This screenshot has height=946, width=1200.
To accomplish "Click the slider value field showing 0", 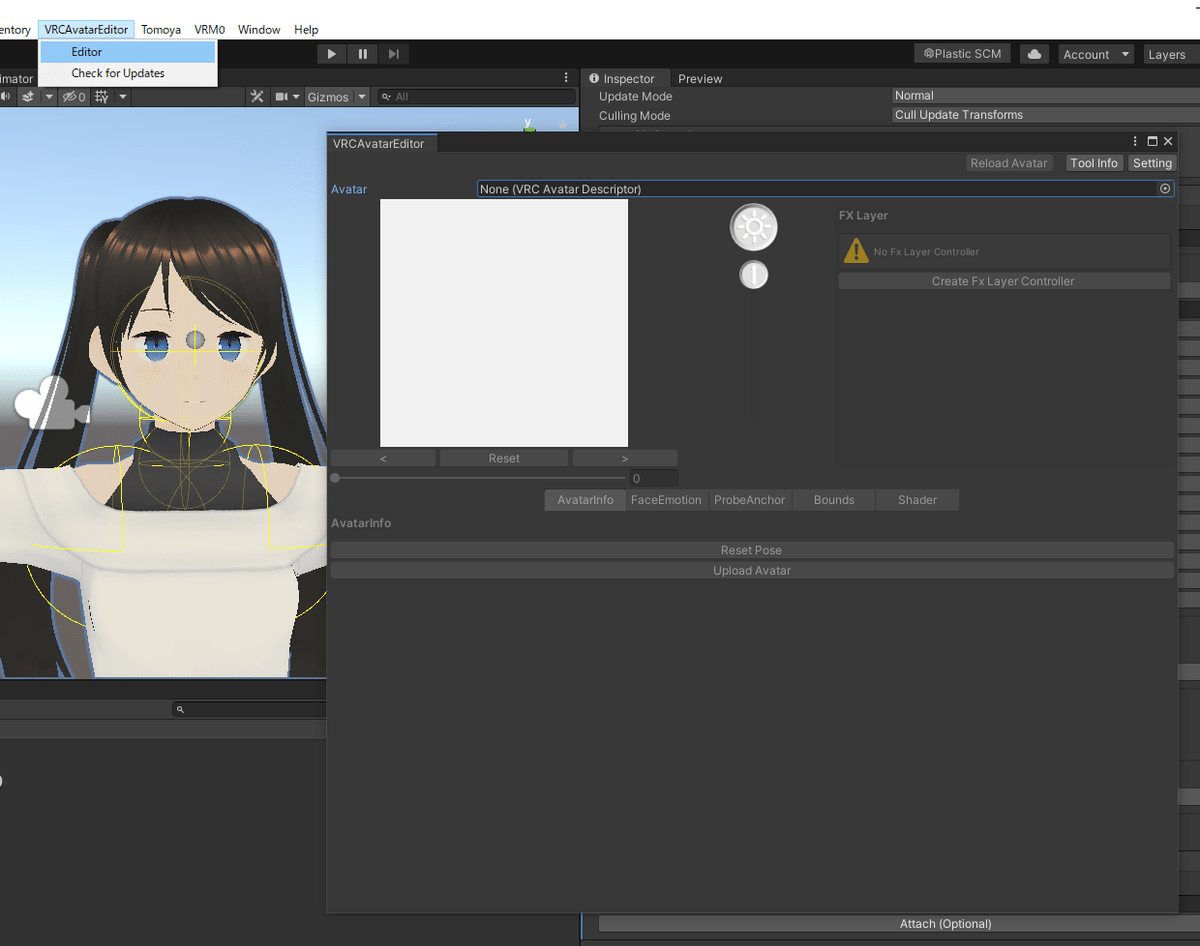I will point(654,478).
